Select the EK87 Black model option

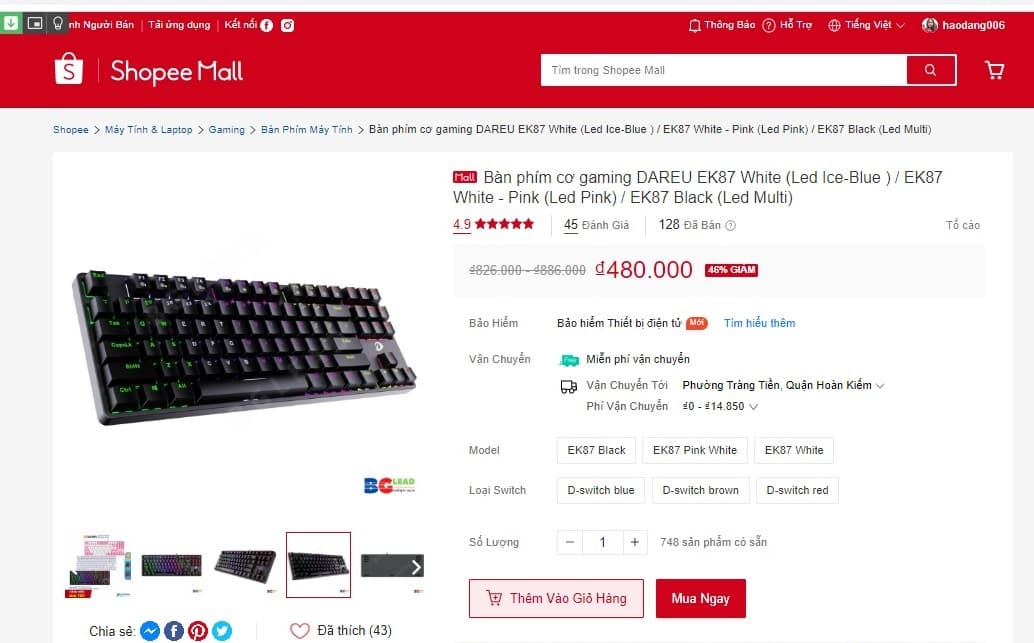click(596, 450)
